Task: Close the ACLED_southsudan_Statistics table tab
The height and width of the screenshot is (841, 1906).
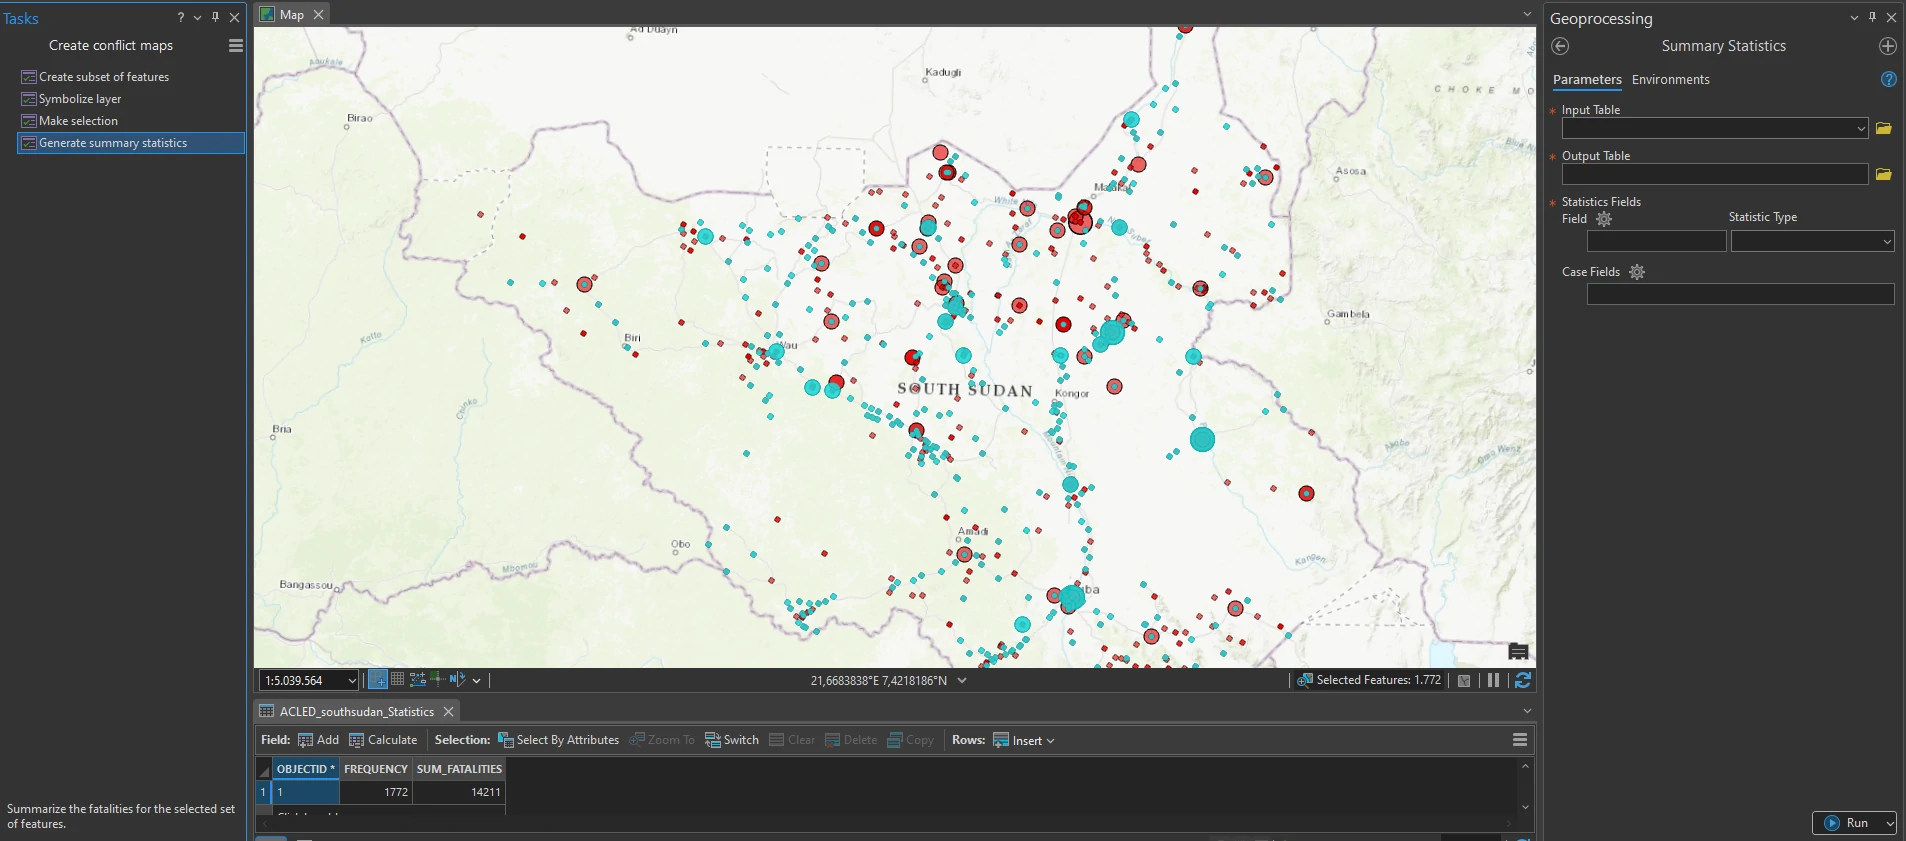Action: tap(449, 712)
